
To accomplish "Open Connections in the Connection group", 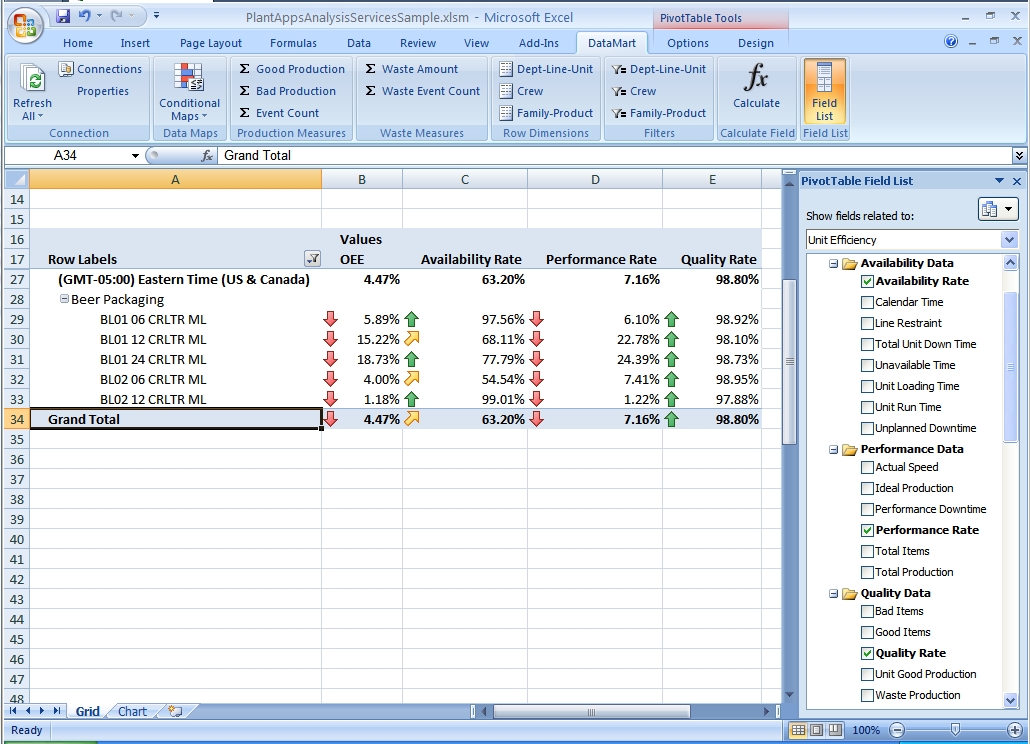I will click(101, 69).
